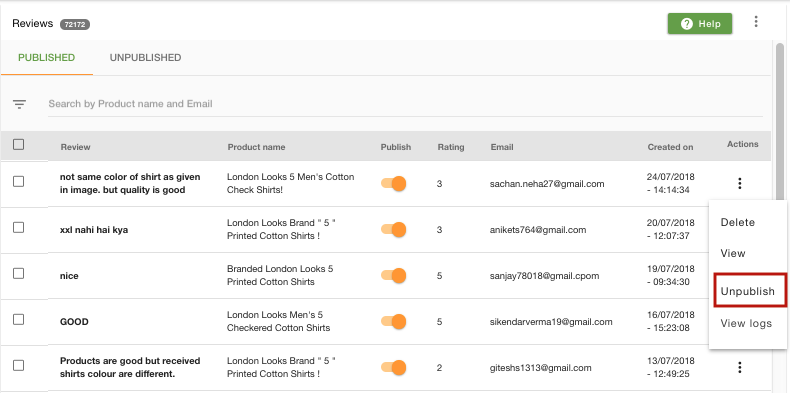Click review text 'not same color of shirt'

coord(130,183)
